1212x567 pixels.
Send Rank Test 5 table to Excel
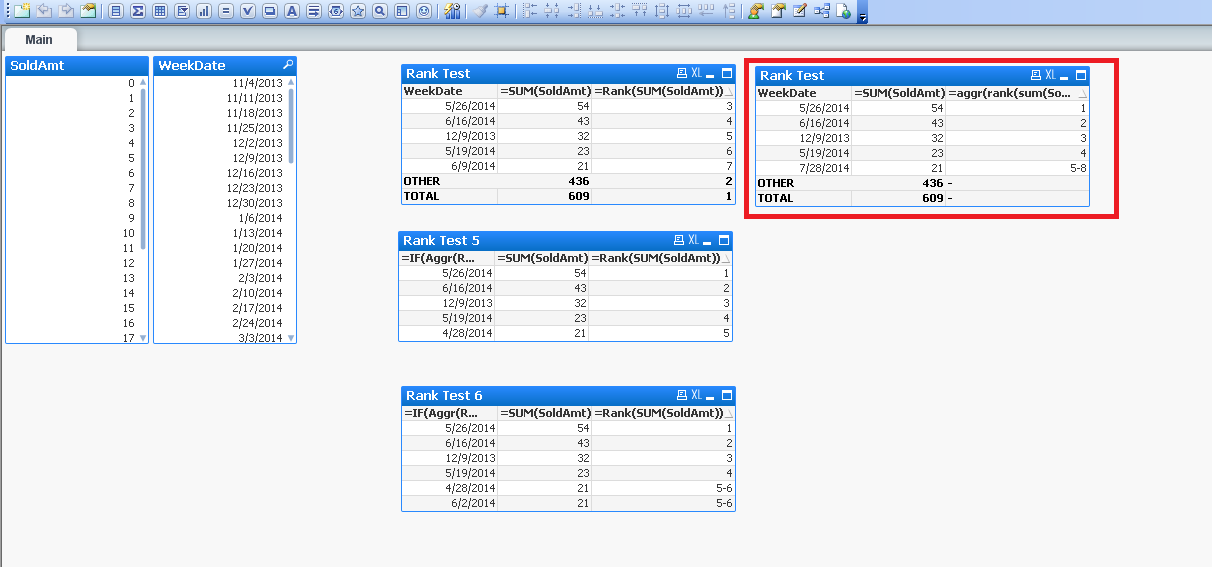(x=696, y=240)
